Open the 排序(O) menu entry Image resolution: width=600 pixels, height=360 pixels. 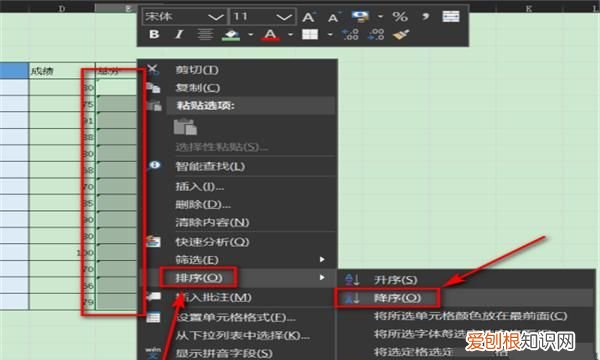(199, 278)
